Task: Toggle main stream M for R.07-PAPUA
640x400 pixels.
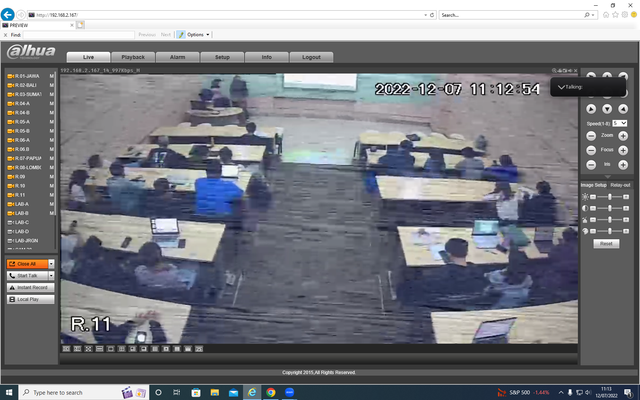Action: coord(51,158)
